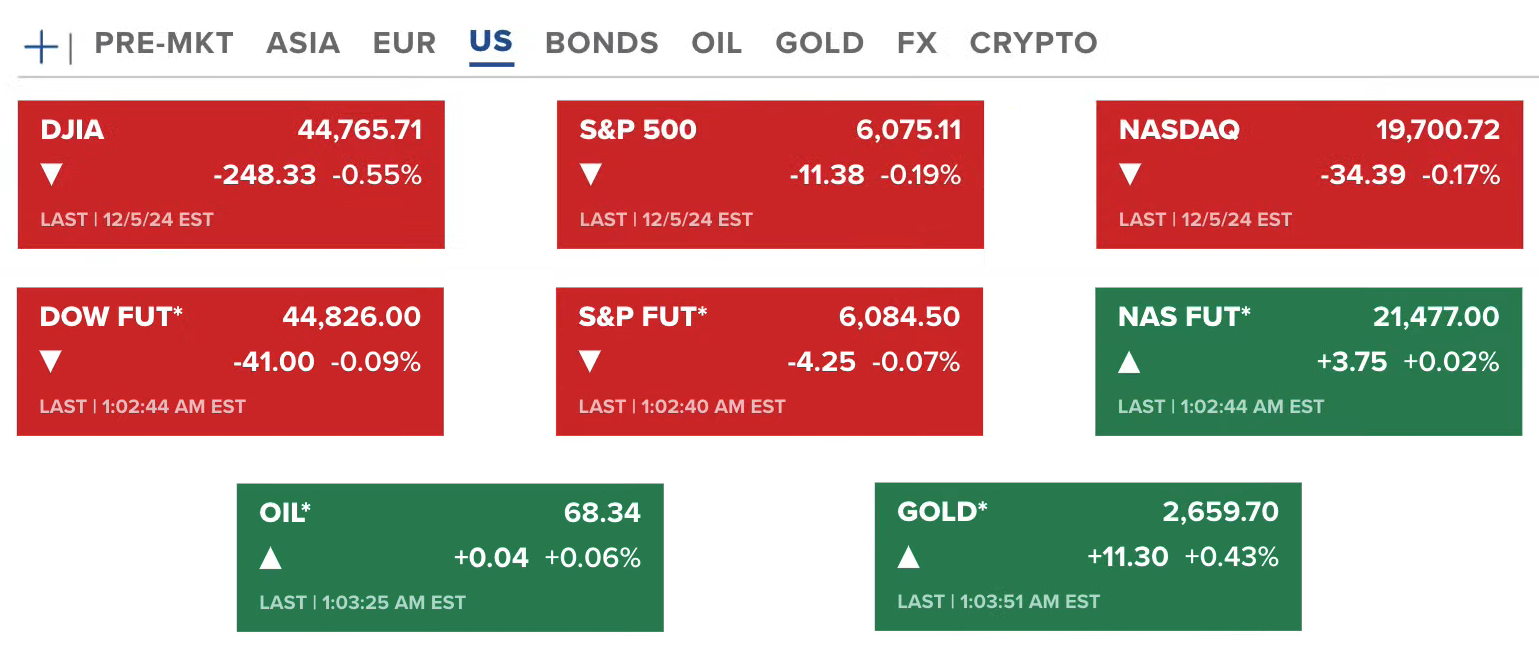This screenshot has width=1539, height=653.
Task: Select the GOLD tab from the menu bar
Action: click(x=819, y=43)
